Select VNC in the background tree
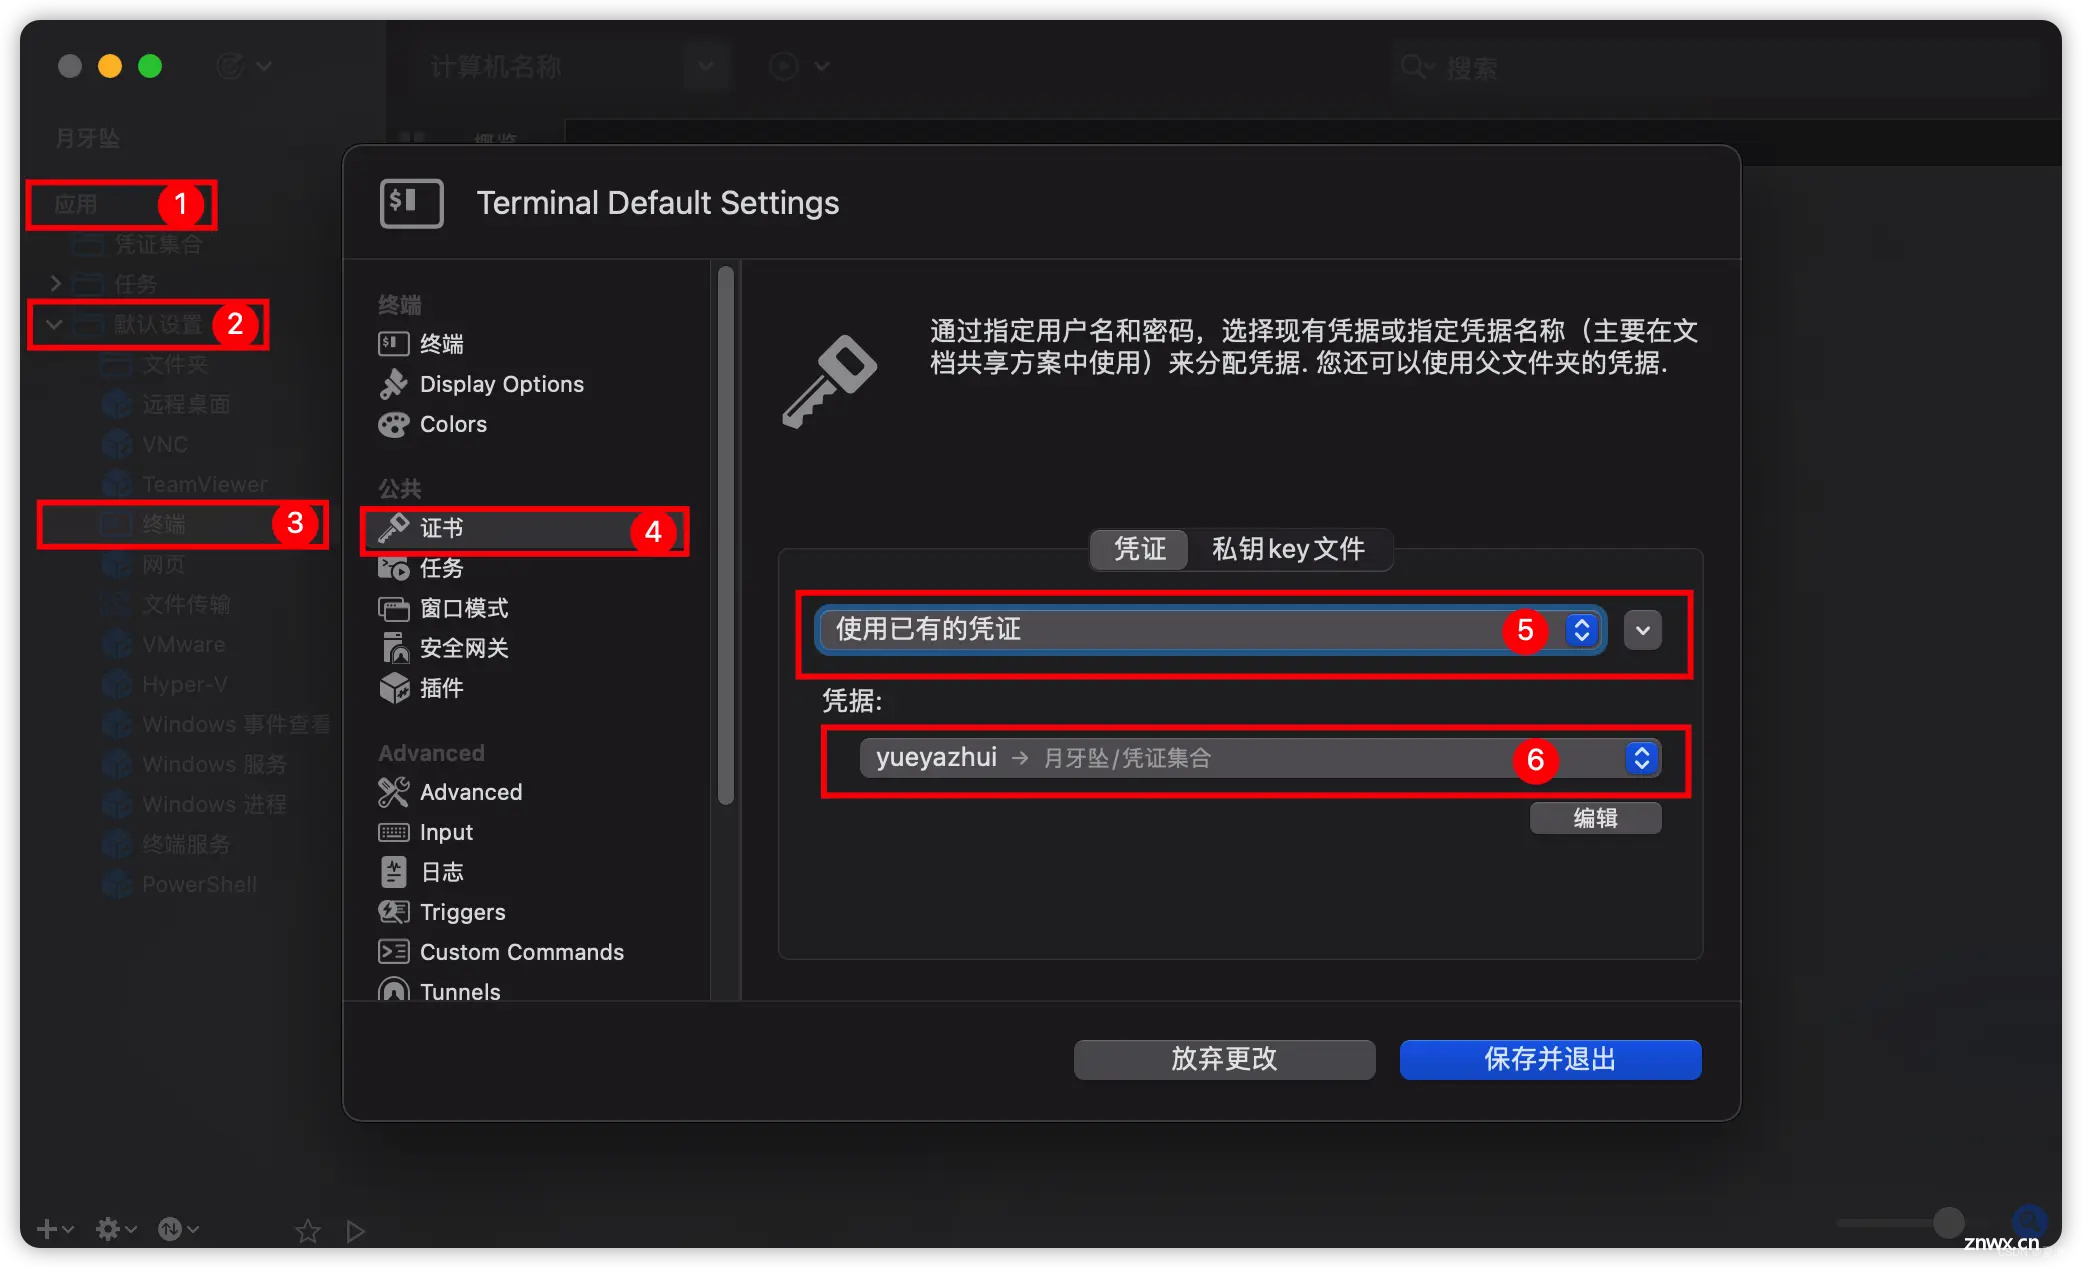The height and width of the screenshot is (1268, 2082). 145,444
